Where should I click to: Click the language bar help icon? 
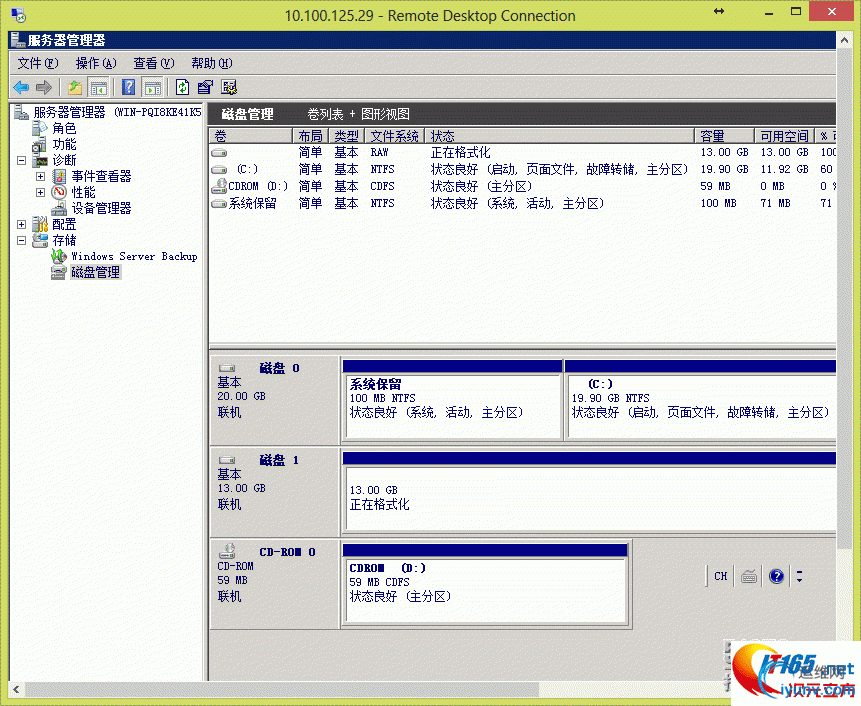(776, 576)
